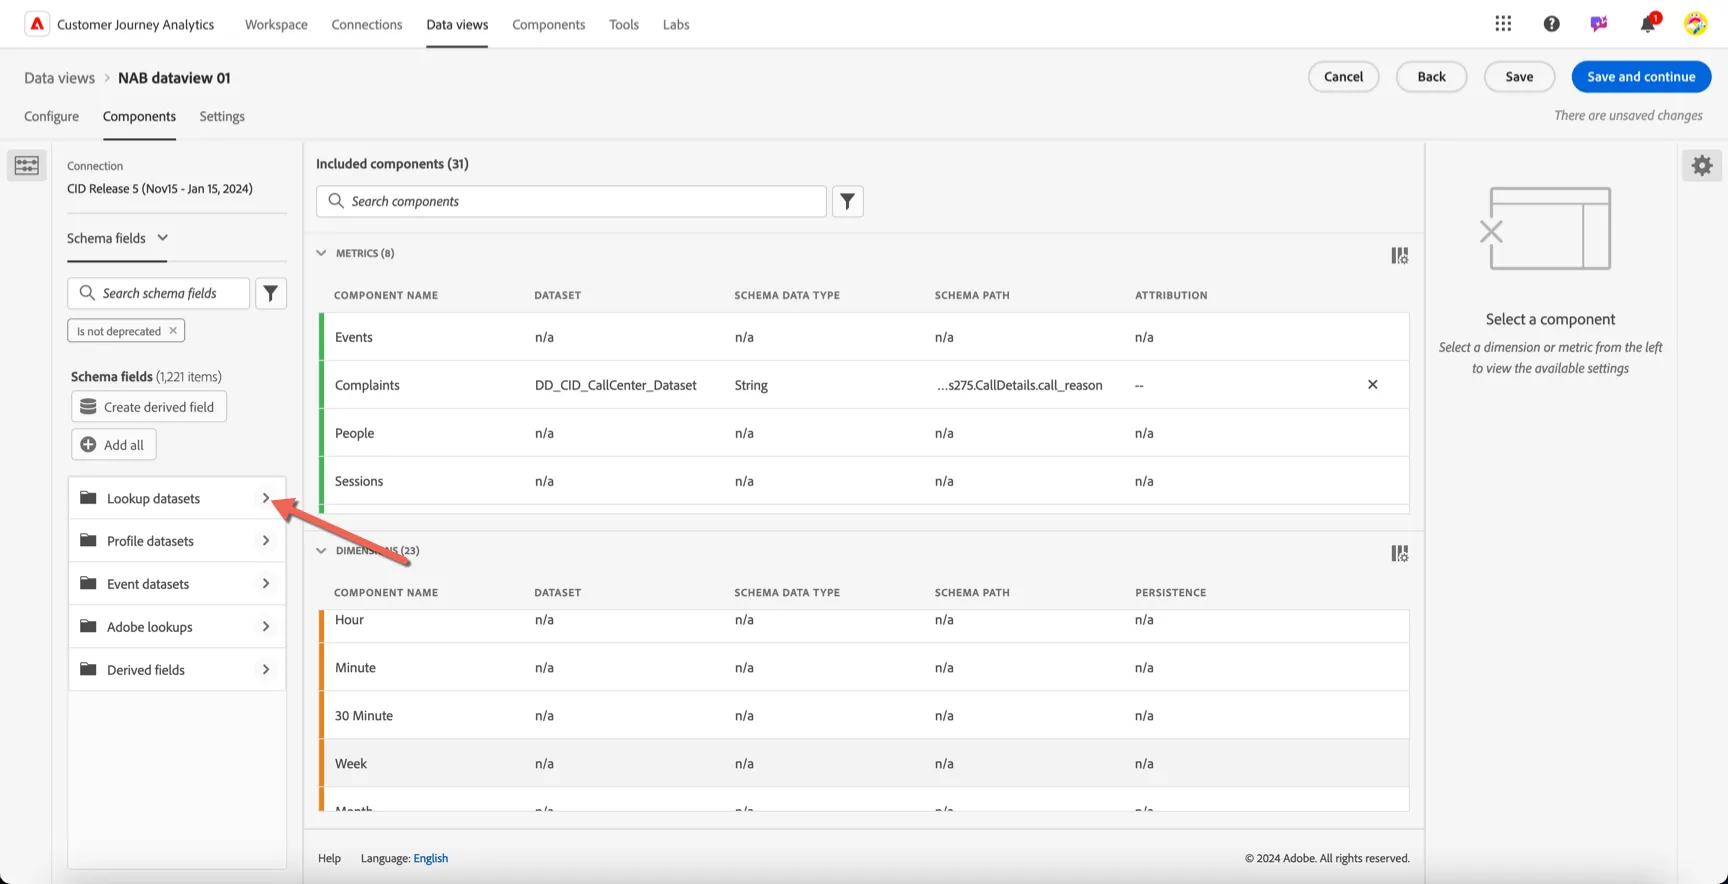Click Save and continue

tap(1641, 77)
